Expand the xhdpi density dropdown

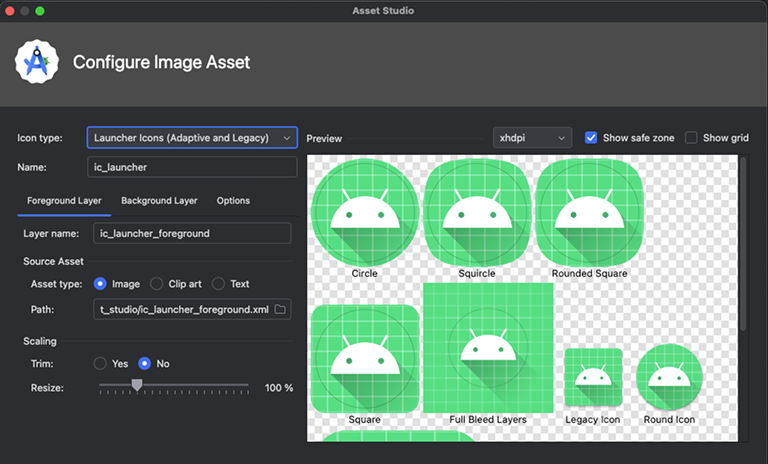tap(532, 138)
